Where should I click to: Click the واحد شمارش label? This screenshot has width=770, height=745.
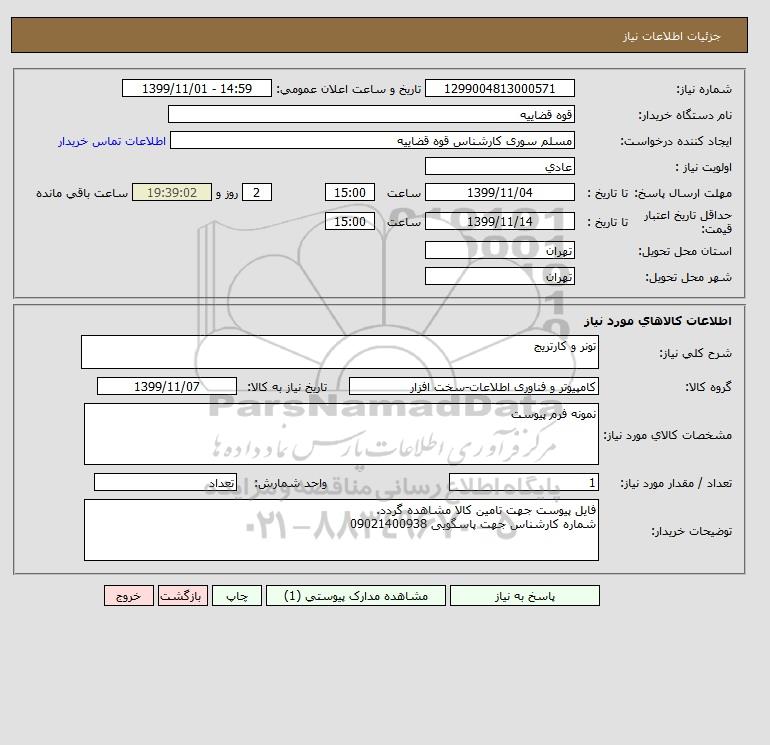(290, 483)
